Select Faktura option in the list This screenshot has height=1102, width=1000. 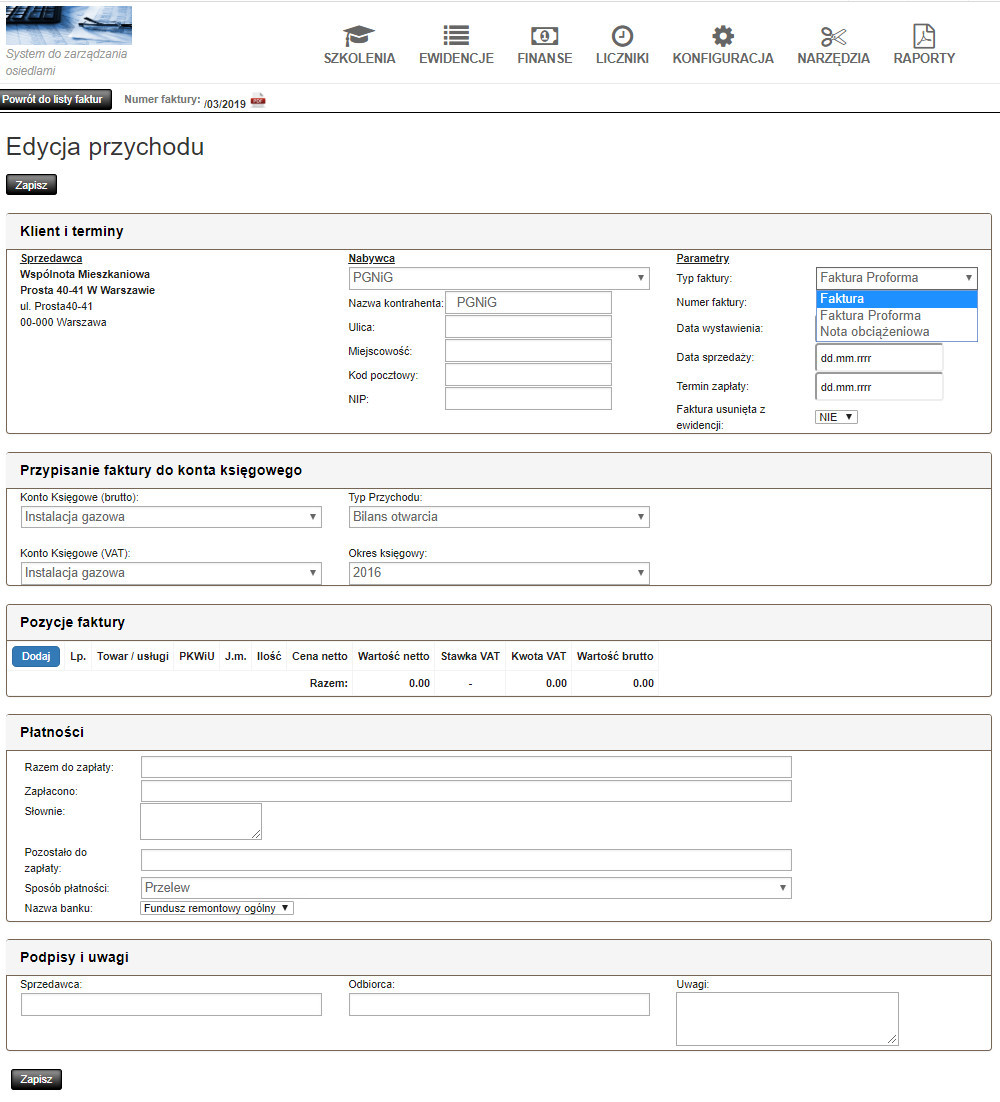(x=897, y=299)
